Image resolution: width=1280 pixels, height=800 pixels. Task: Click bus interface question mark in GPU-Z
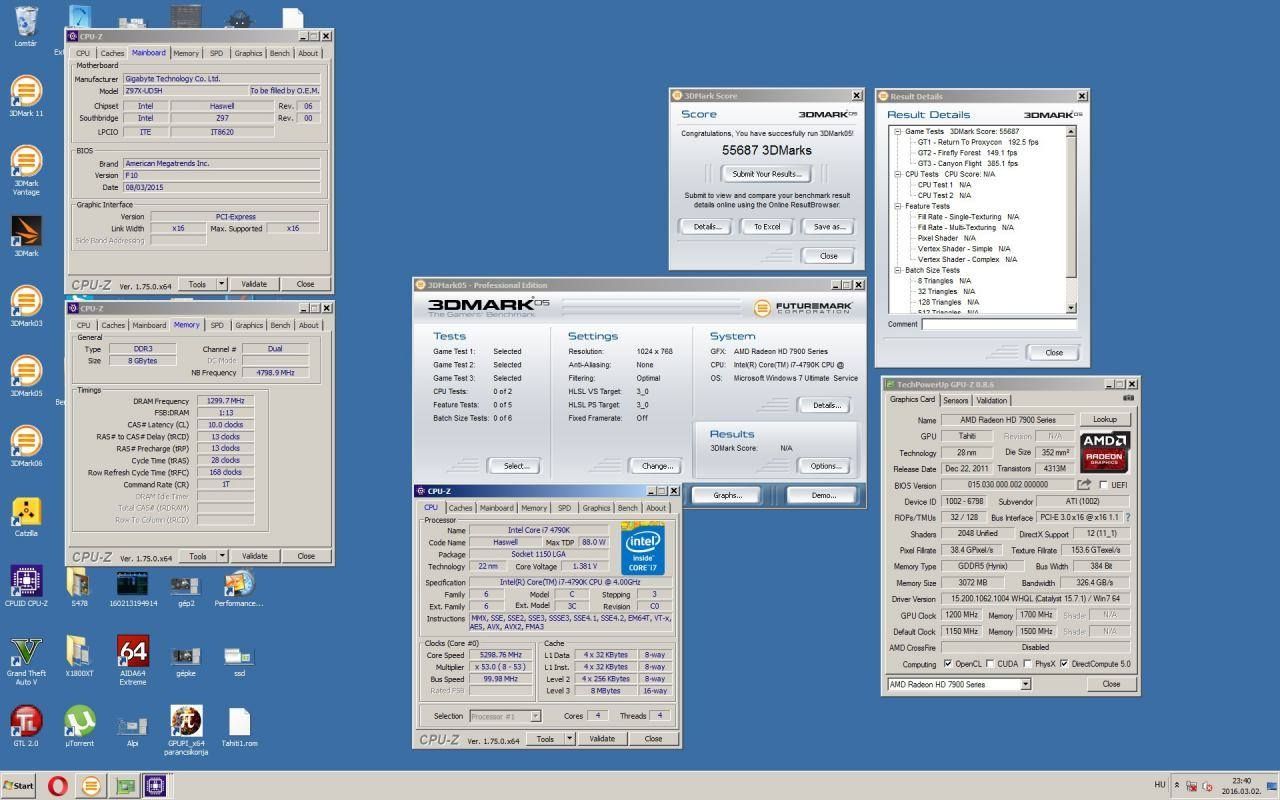point(1128,518)
